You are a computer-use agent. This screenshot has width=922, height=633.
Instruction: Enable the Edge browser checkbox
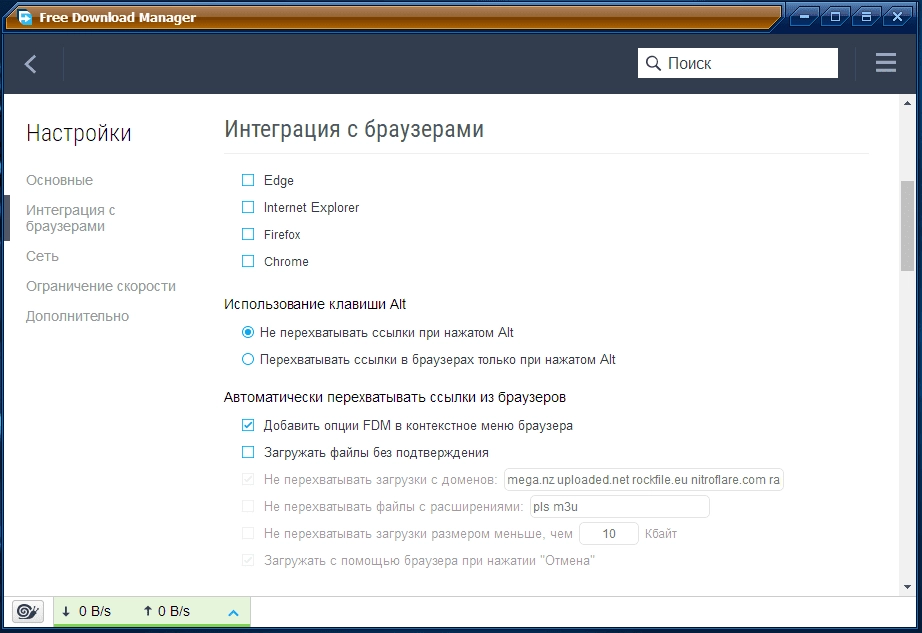tap(248, 180)
